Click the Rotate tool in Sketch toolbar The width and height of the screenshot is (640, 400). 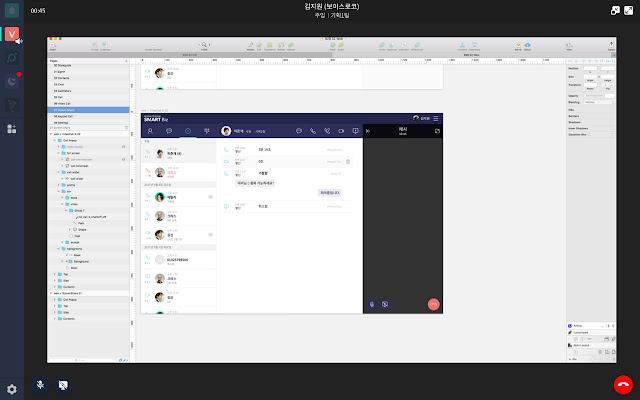click(x=281, y=46)
